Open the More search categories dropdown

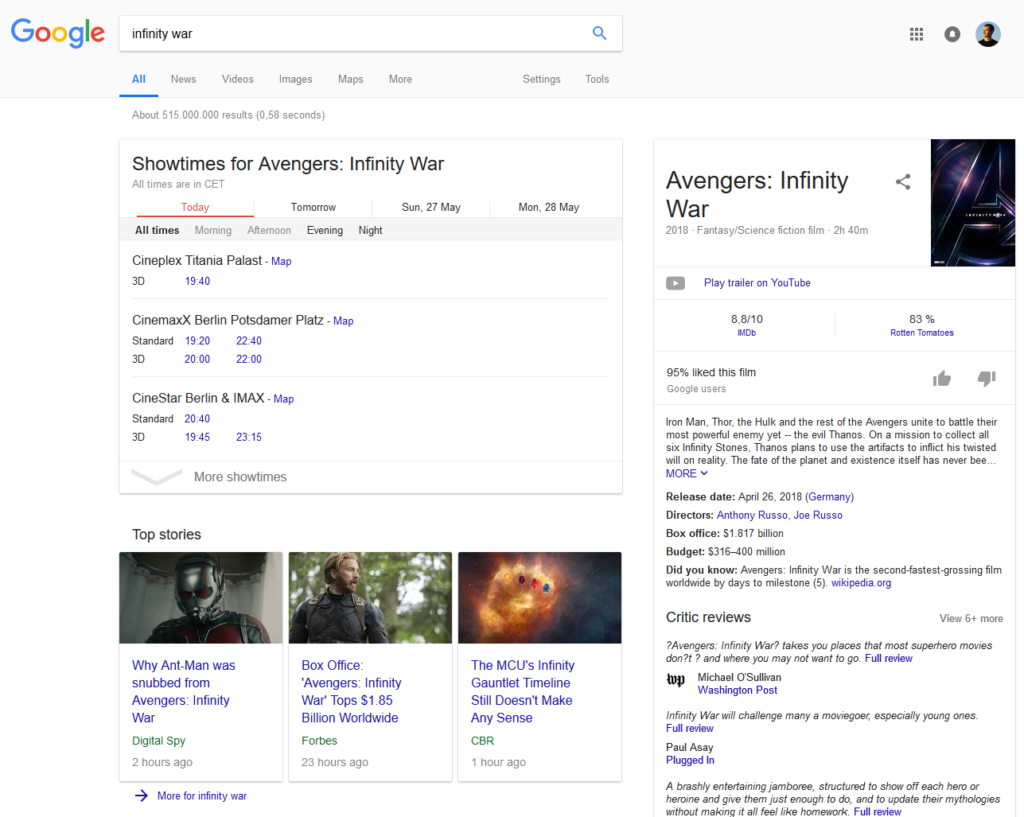[400, 79]
